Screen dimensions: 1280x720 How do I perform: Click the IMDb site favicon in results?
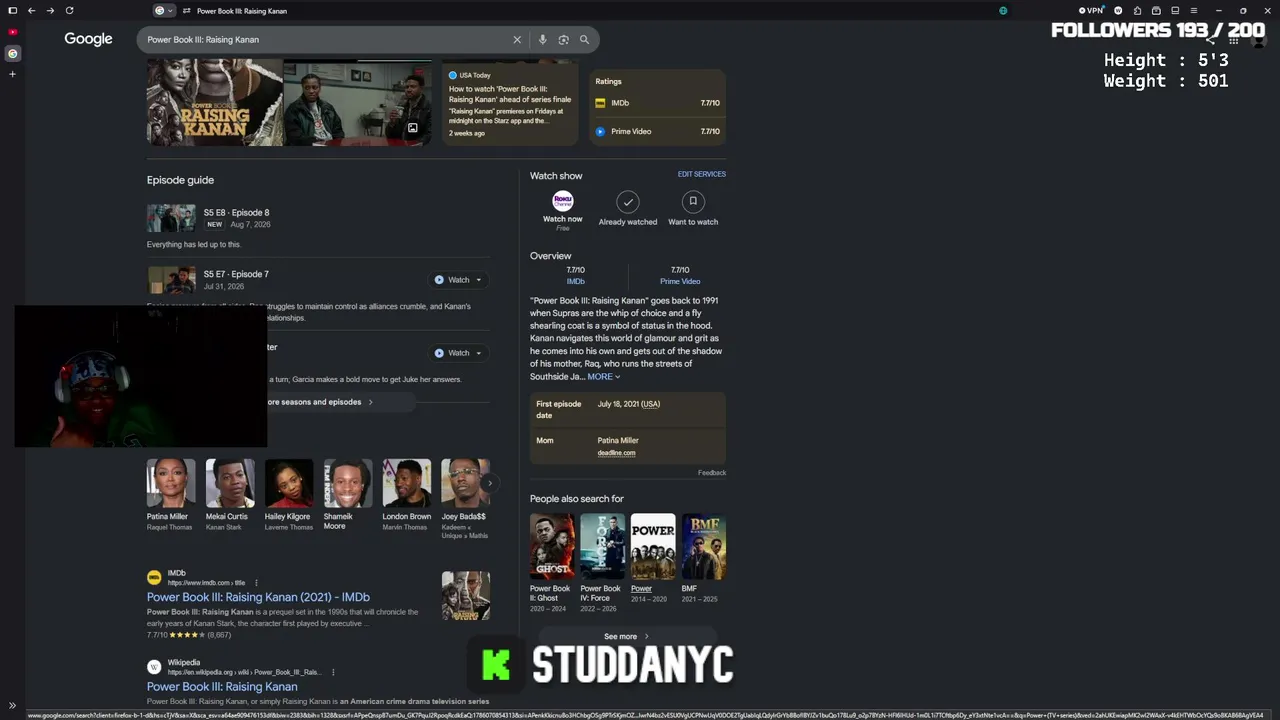click(x=154, y=577)
